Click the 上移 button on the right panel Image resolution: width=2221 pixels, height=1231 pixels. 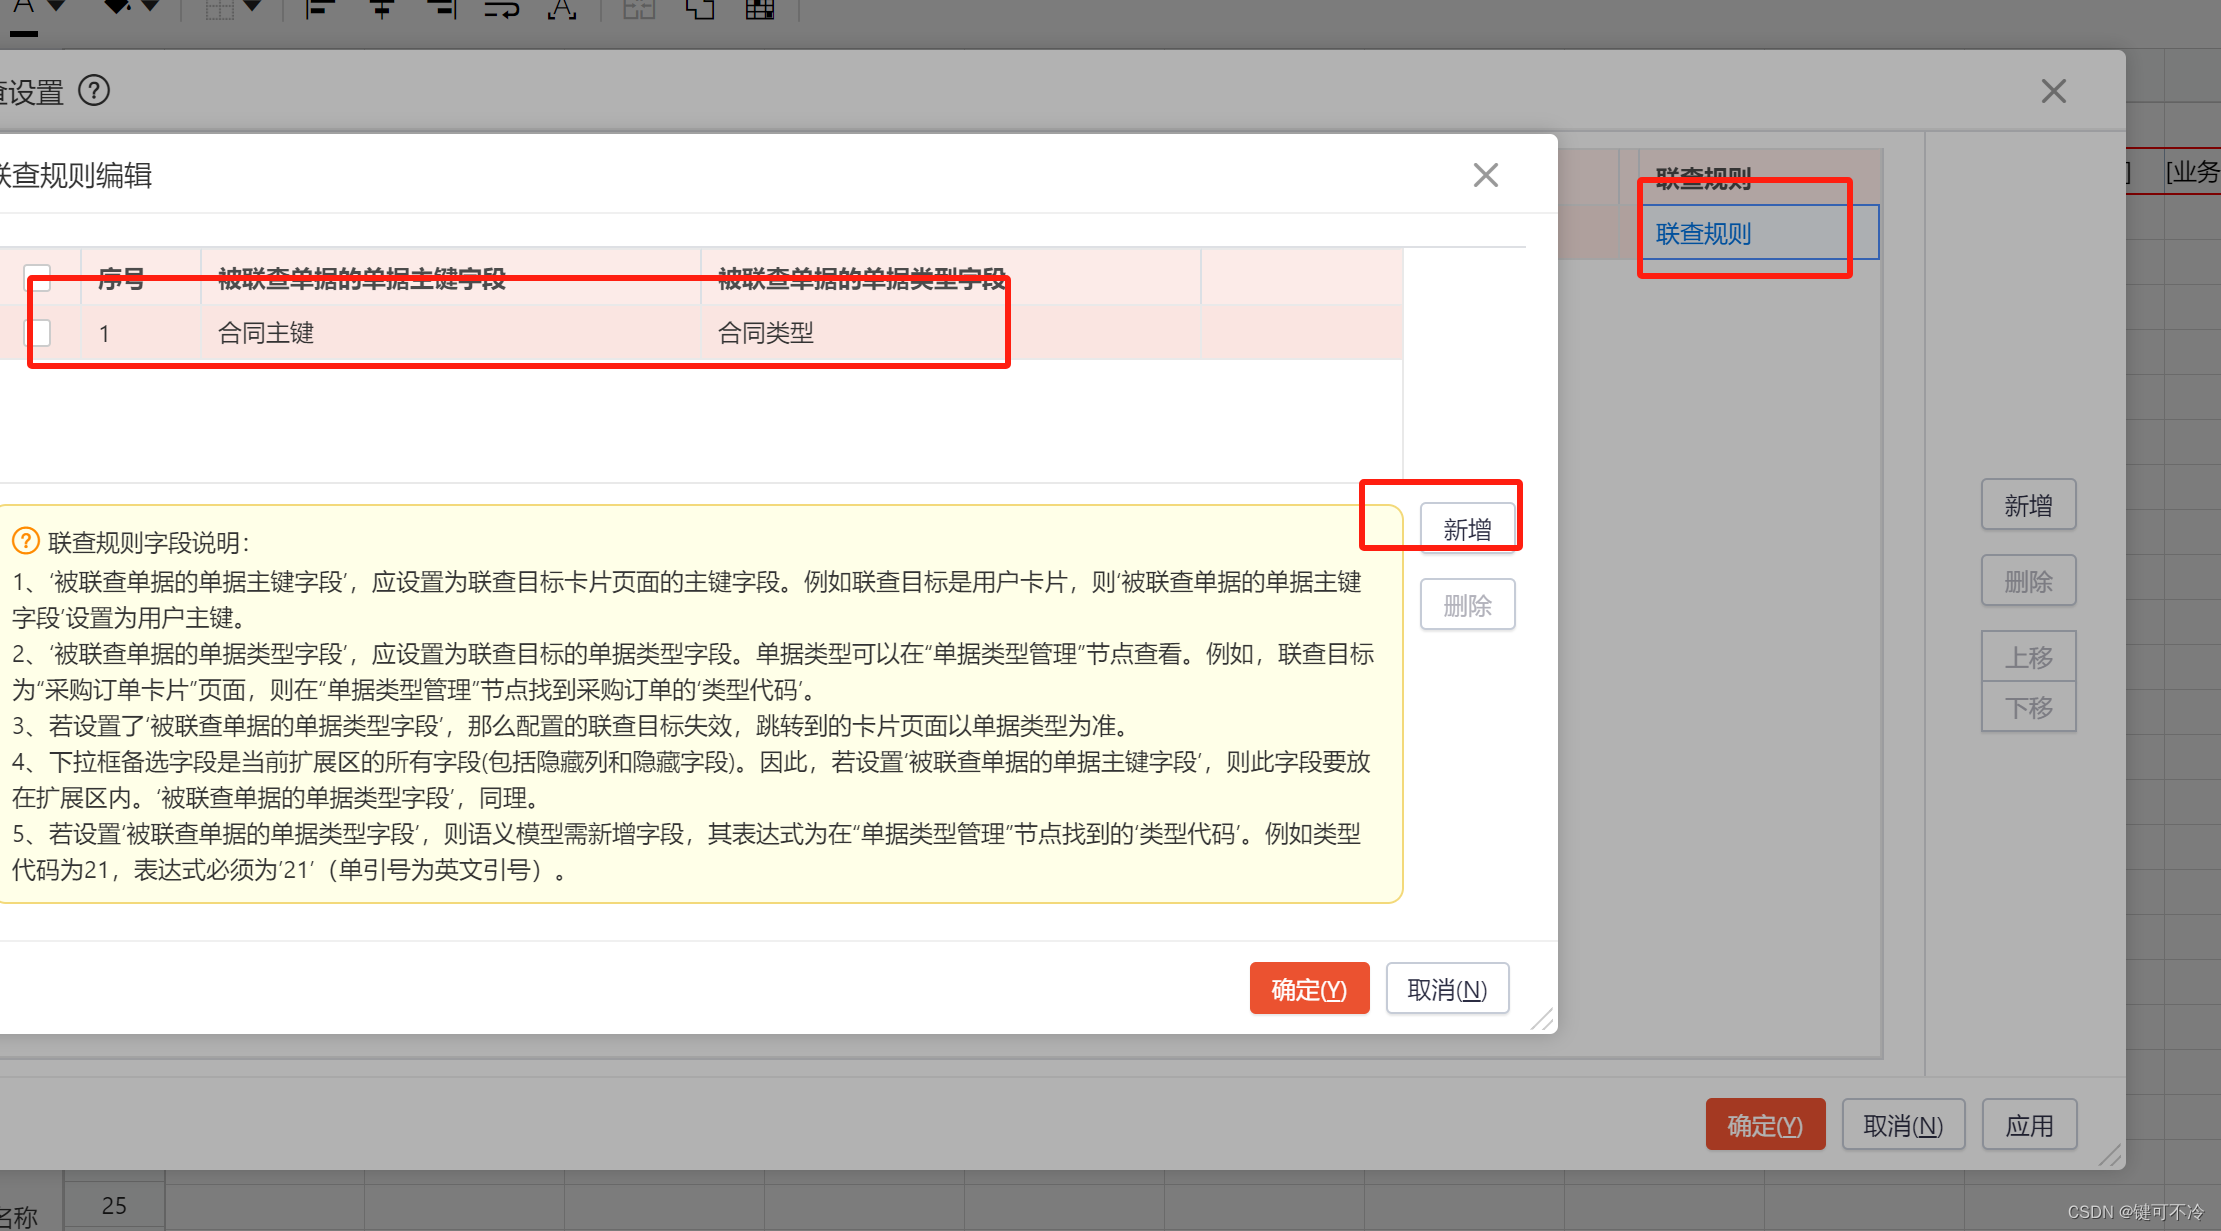(x=2028, y=655)
